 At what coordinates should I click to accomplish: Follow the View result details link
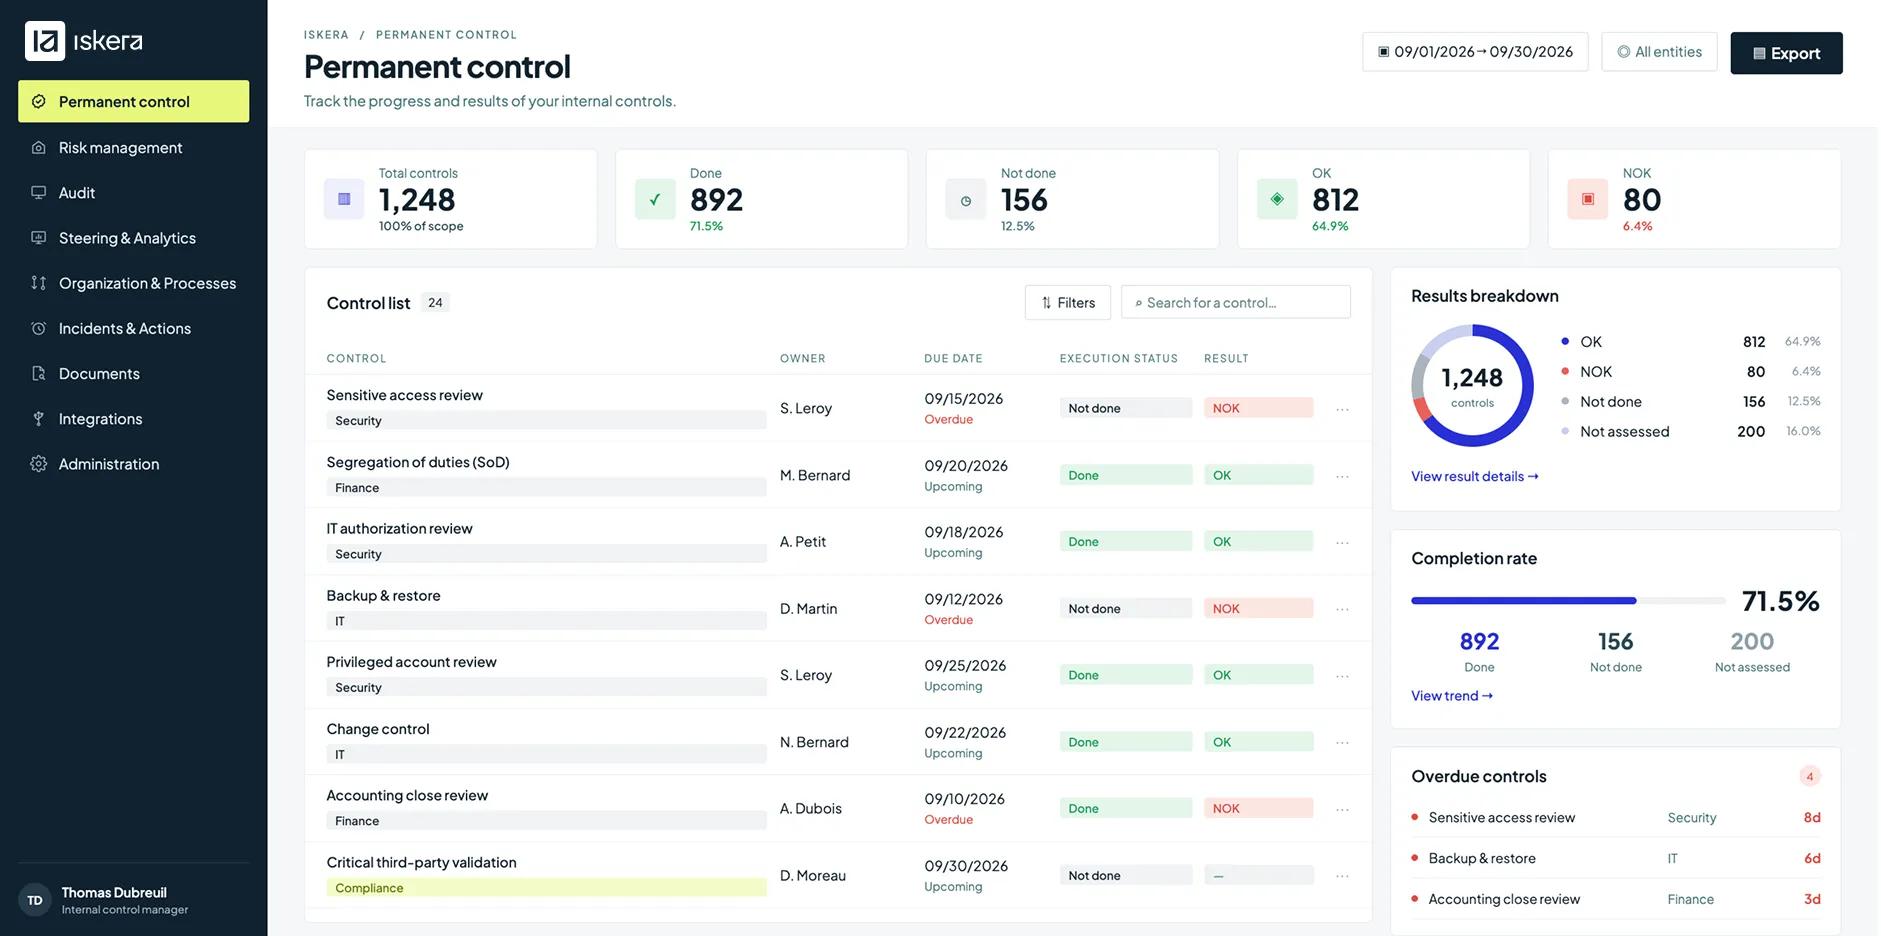pos(1475,477)
